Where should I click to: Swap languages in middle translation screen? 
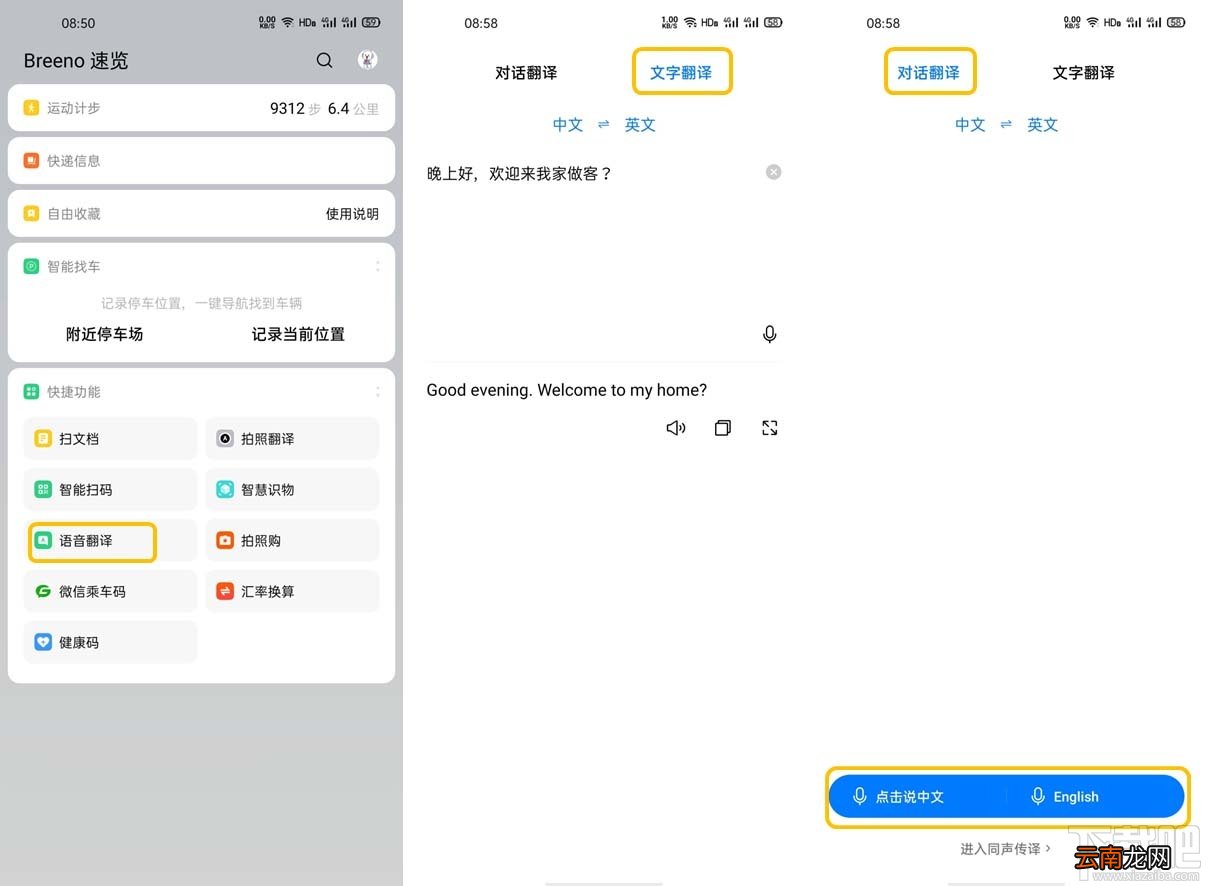click(x=604, y=125)
